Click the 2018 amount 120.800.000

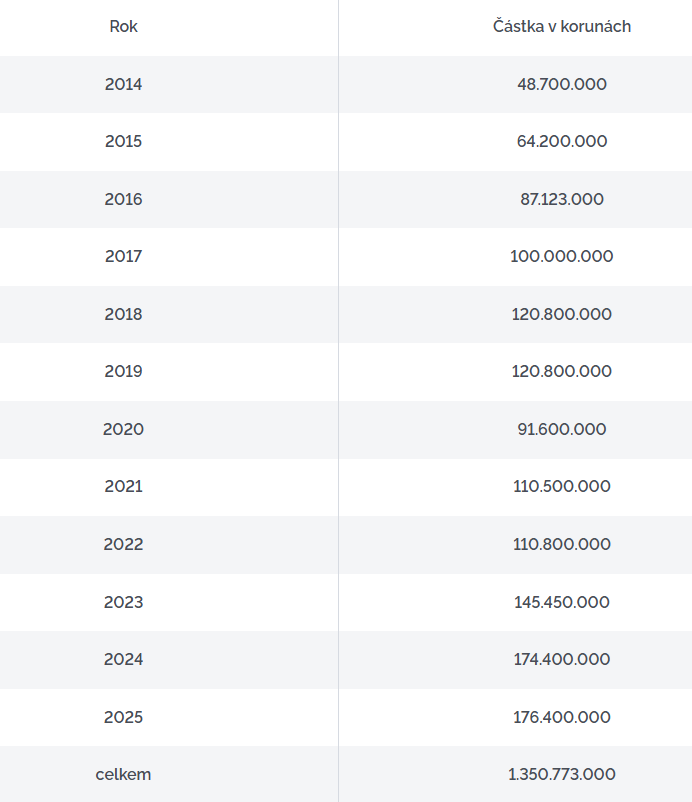[562, 314]
